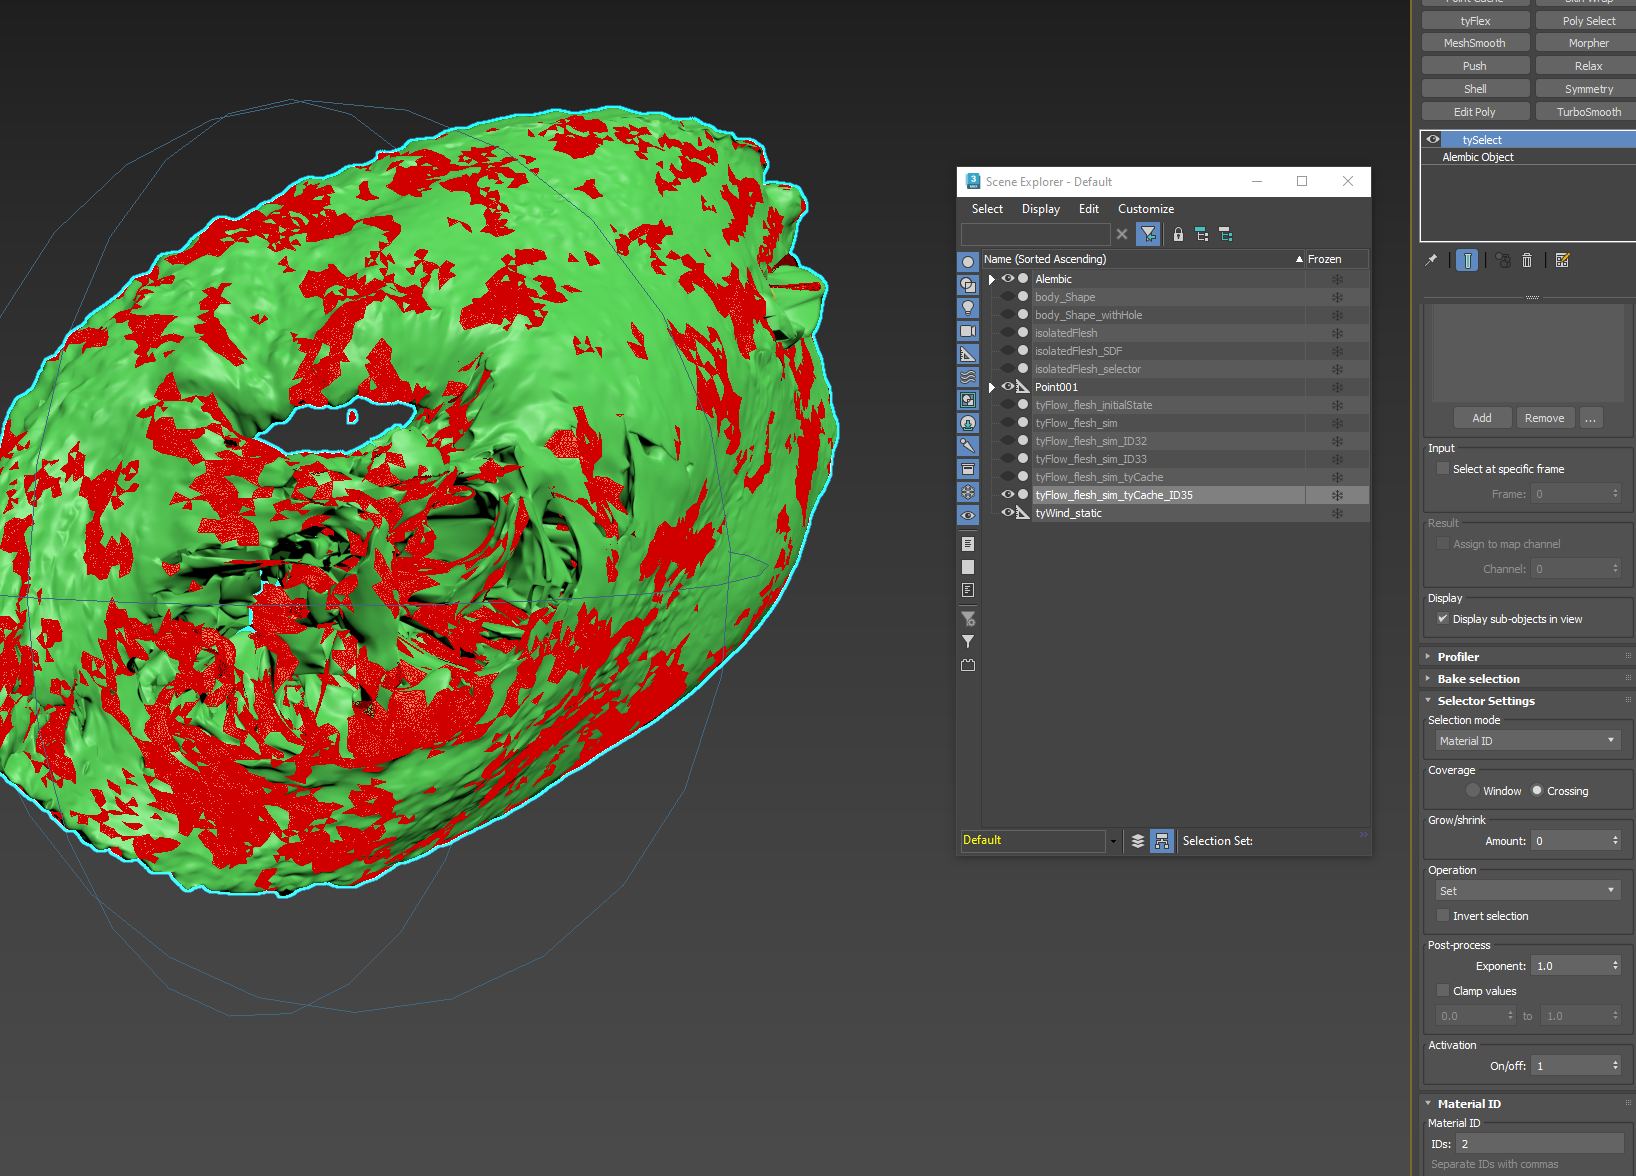Open Configure Modifier Sets icon
Viewport: 1636px width, 1176px height.
1562,261
